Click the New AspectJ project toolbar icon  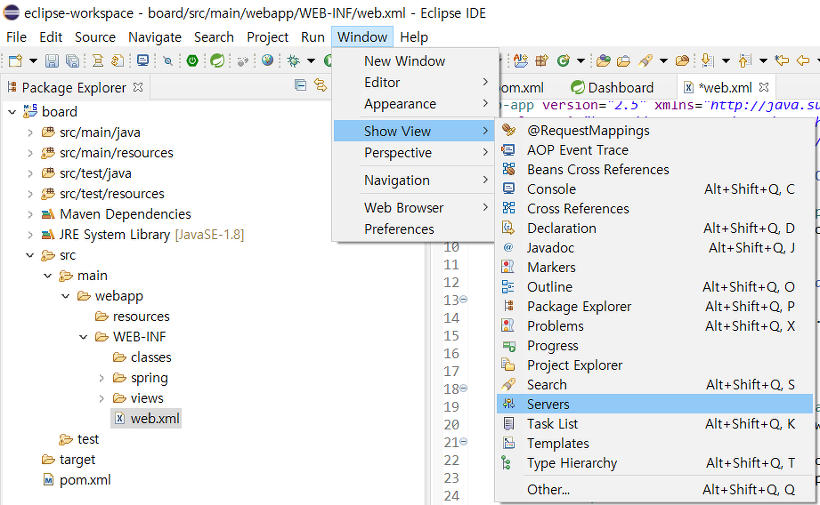click(x=521, y=61)
